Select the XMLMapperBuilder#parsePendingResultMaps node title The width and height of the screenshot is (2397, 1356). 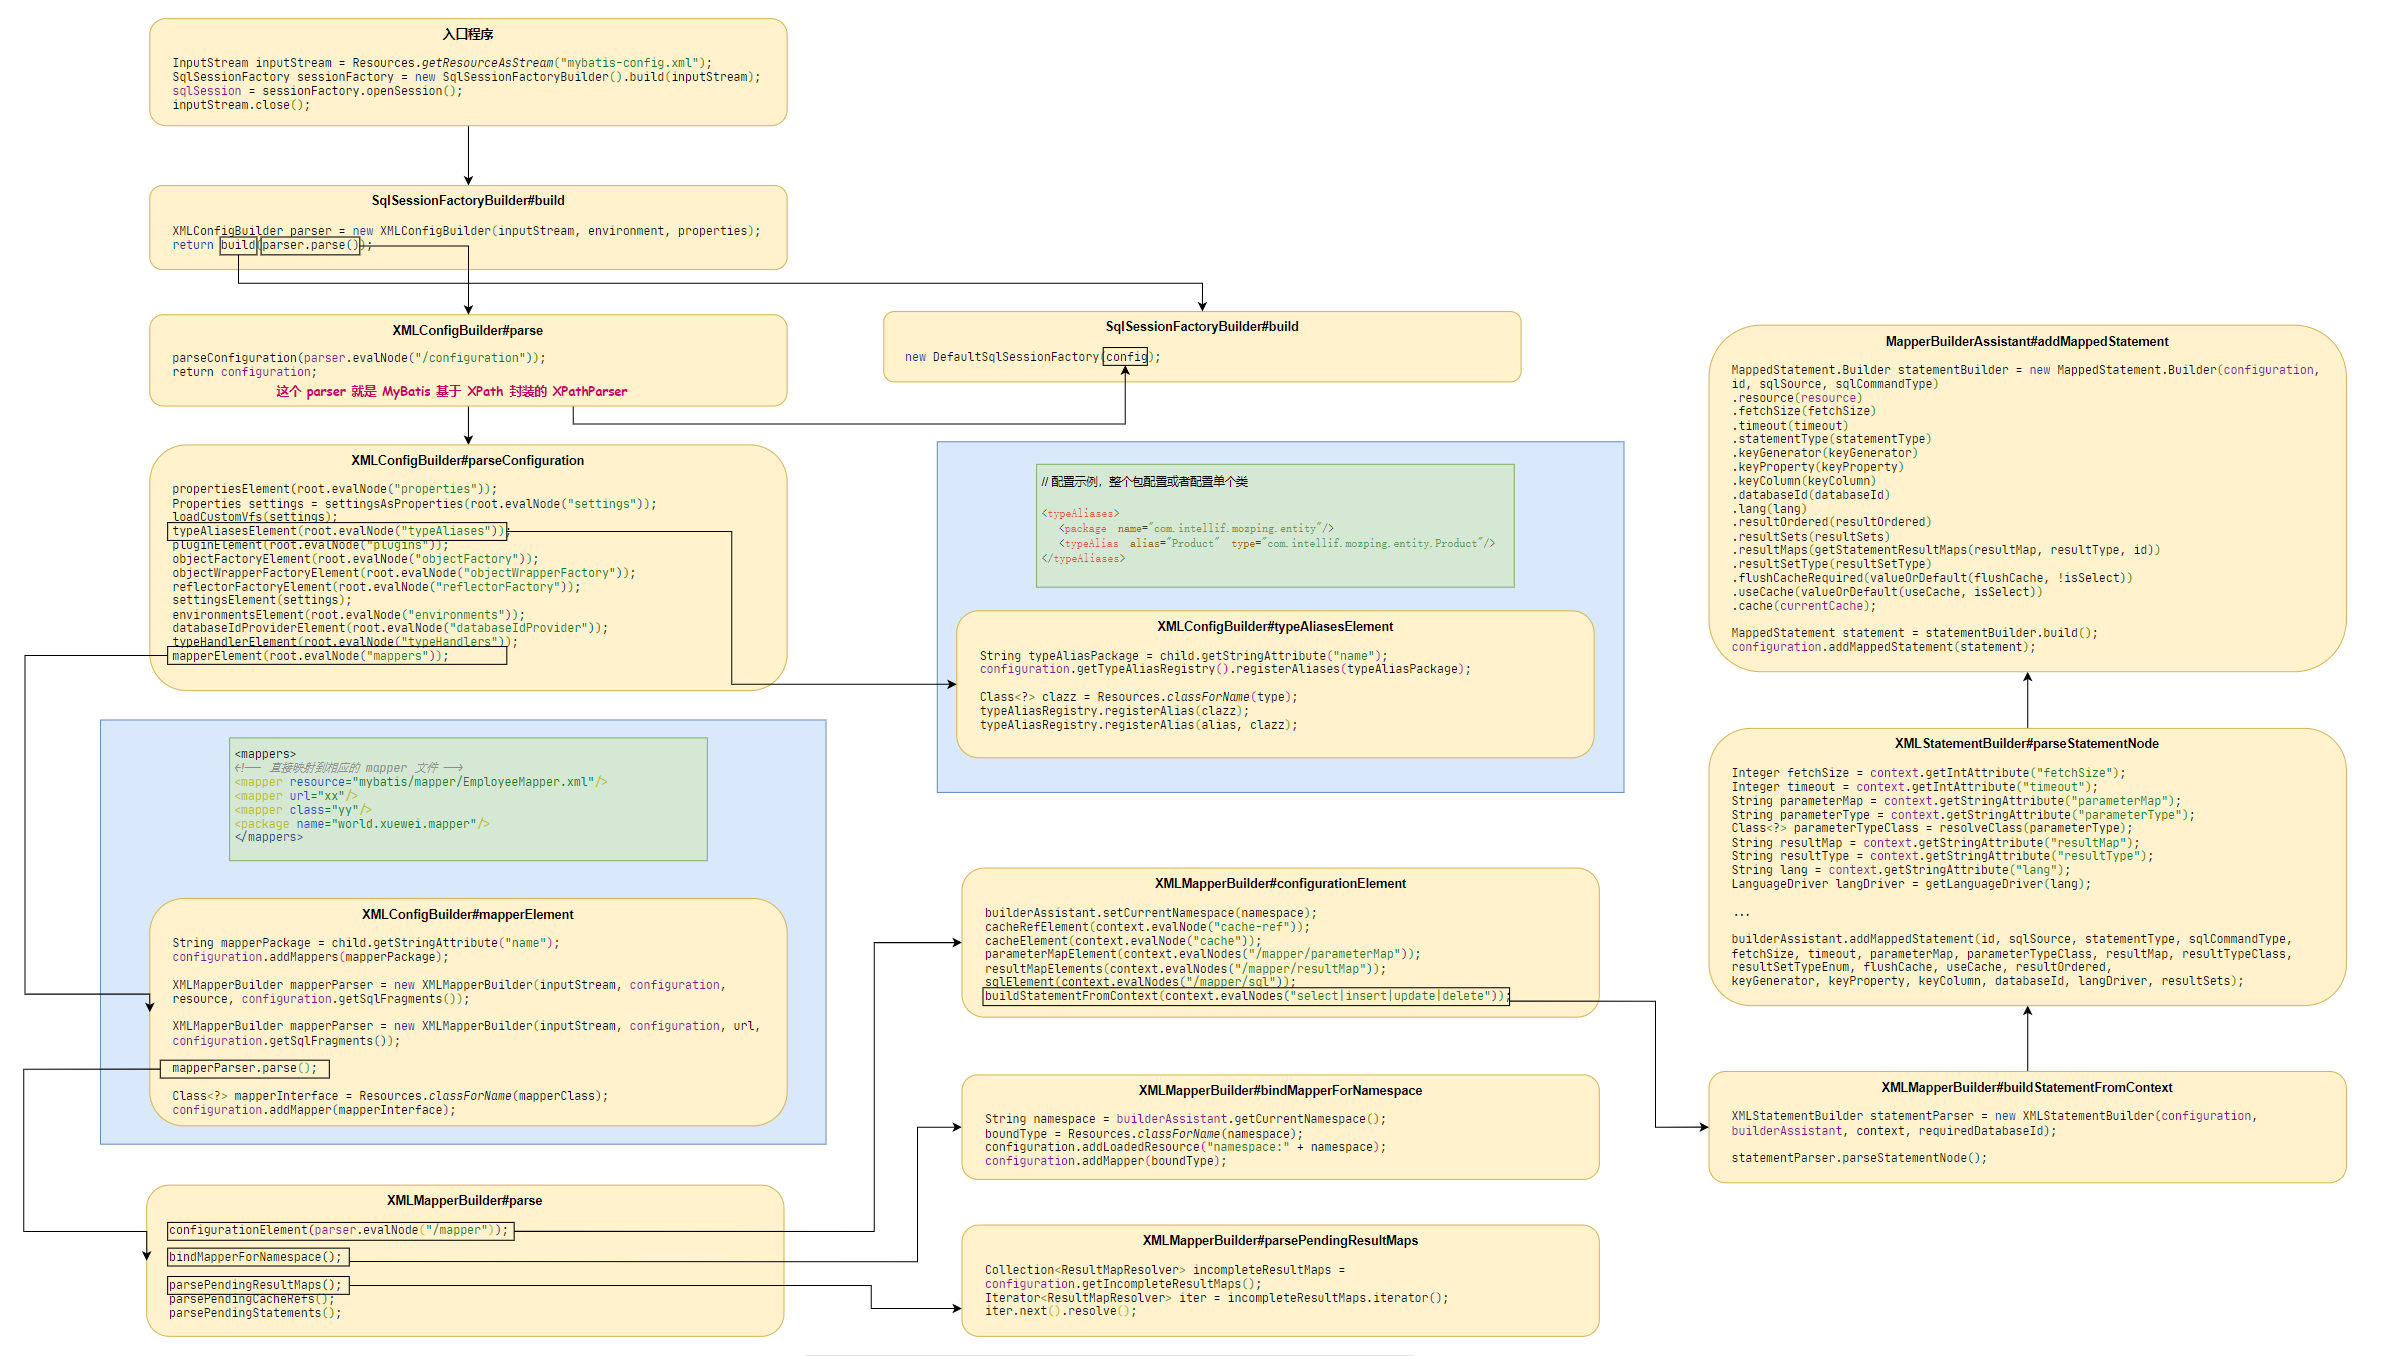pyautogui.click(x=1279, y=1241)
